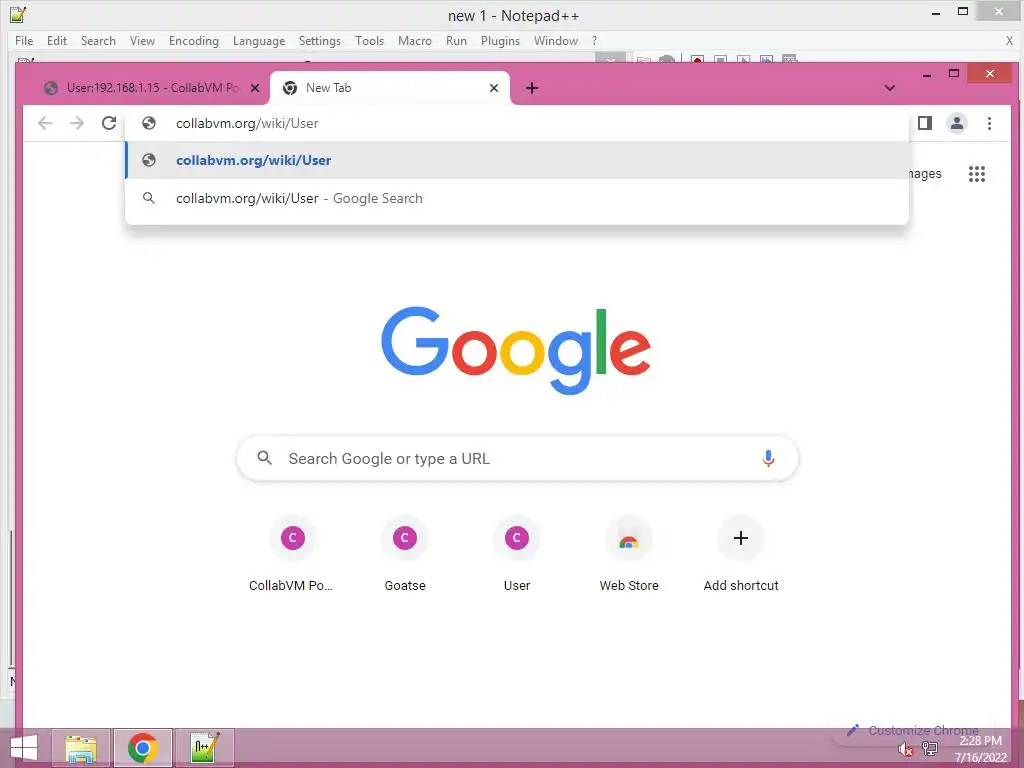Start voice search with microphone
The image size is (1024, 768).
point(769,458)
